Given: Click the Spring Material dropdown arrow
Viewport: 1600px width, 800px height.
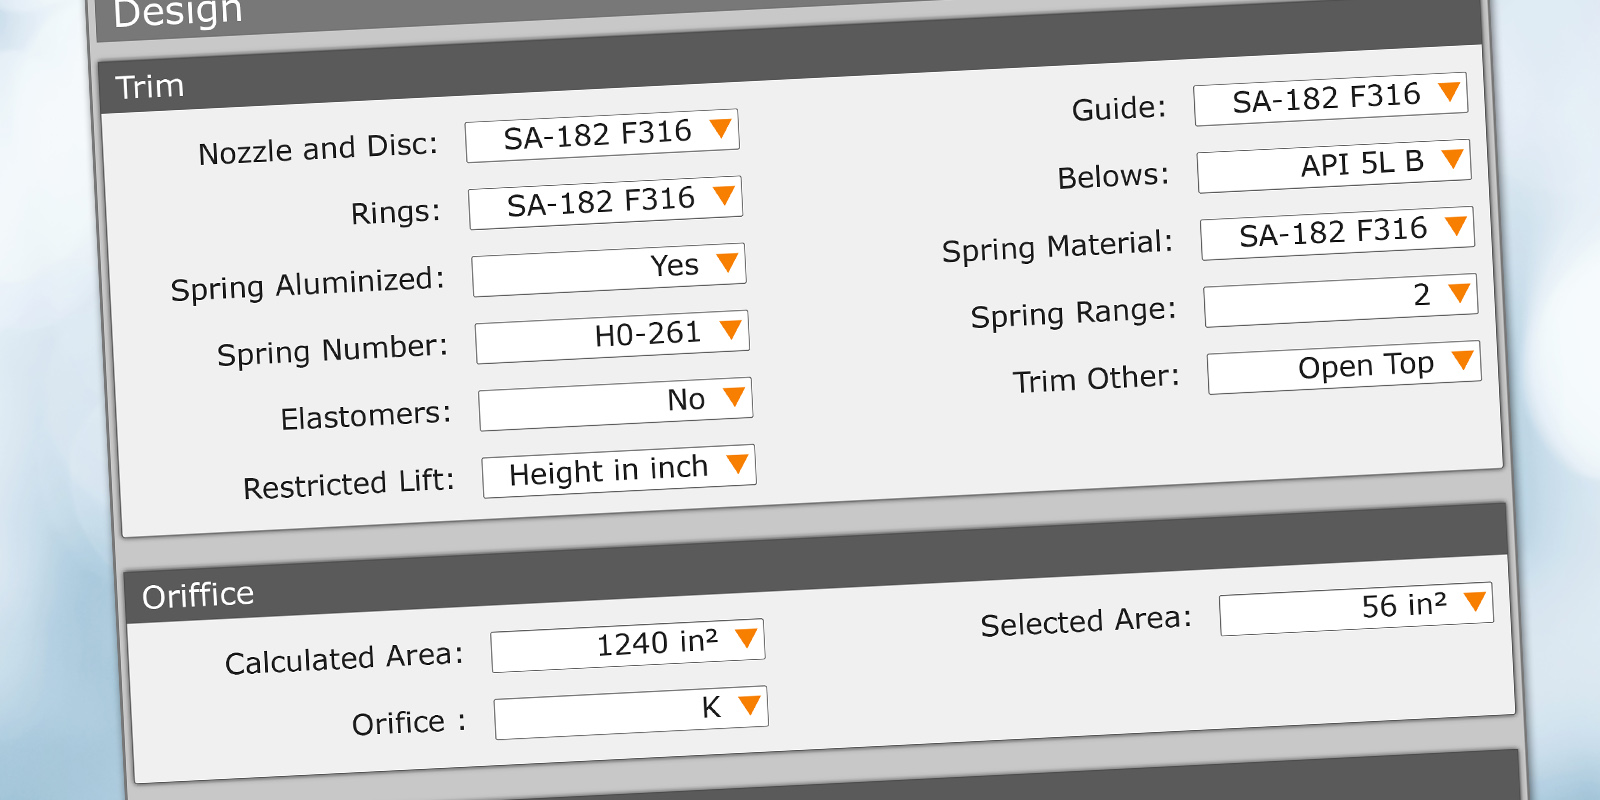Looking at the screenshot, I should (1456, 226).
